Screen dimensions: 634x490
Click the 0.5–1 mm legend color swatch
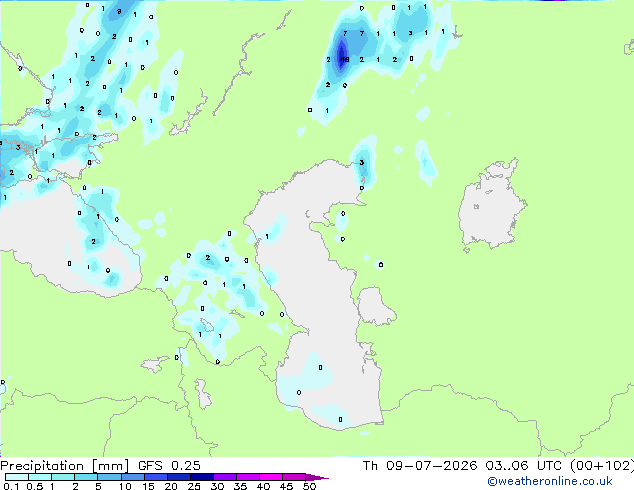pos(40,477)
